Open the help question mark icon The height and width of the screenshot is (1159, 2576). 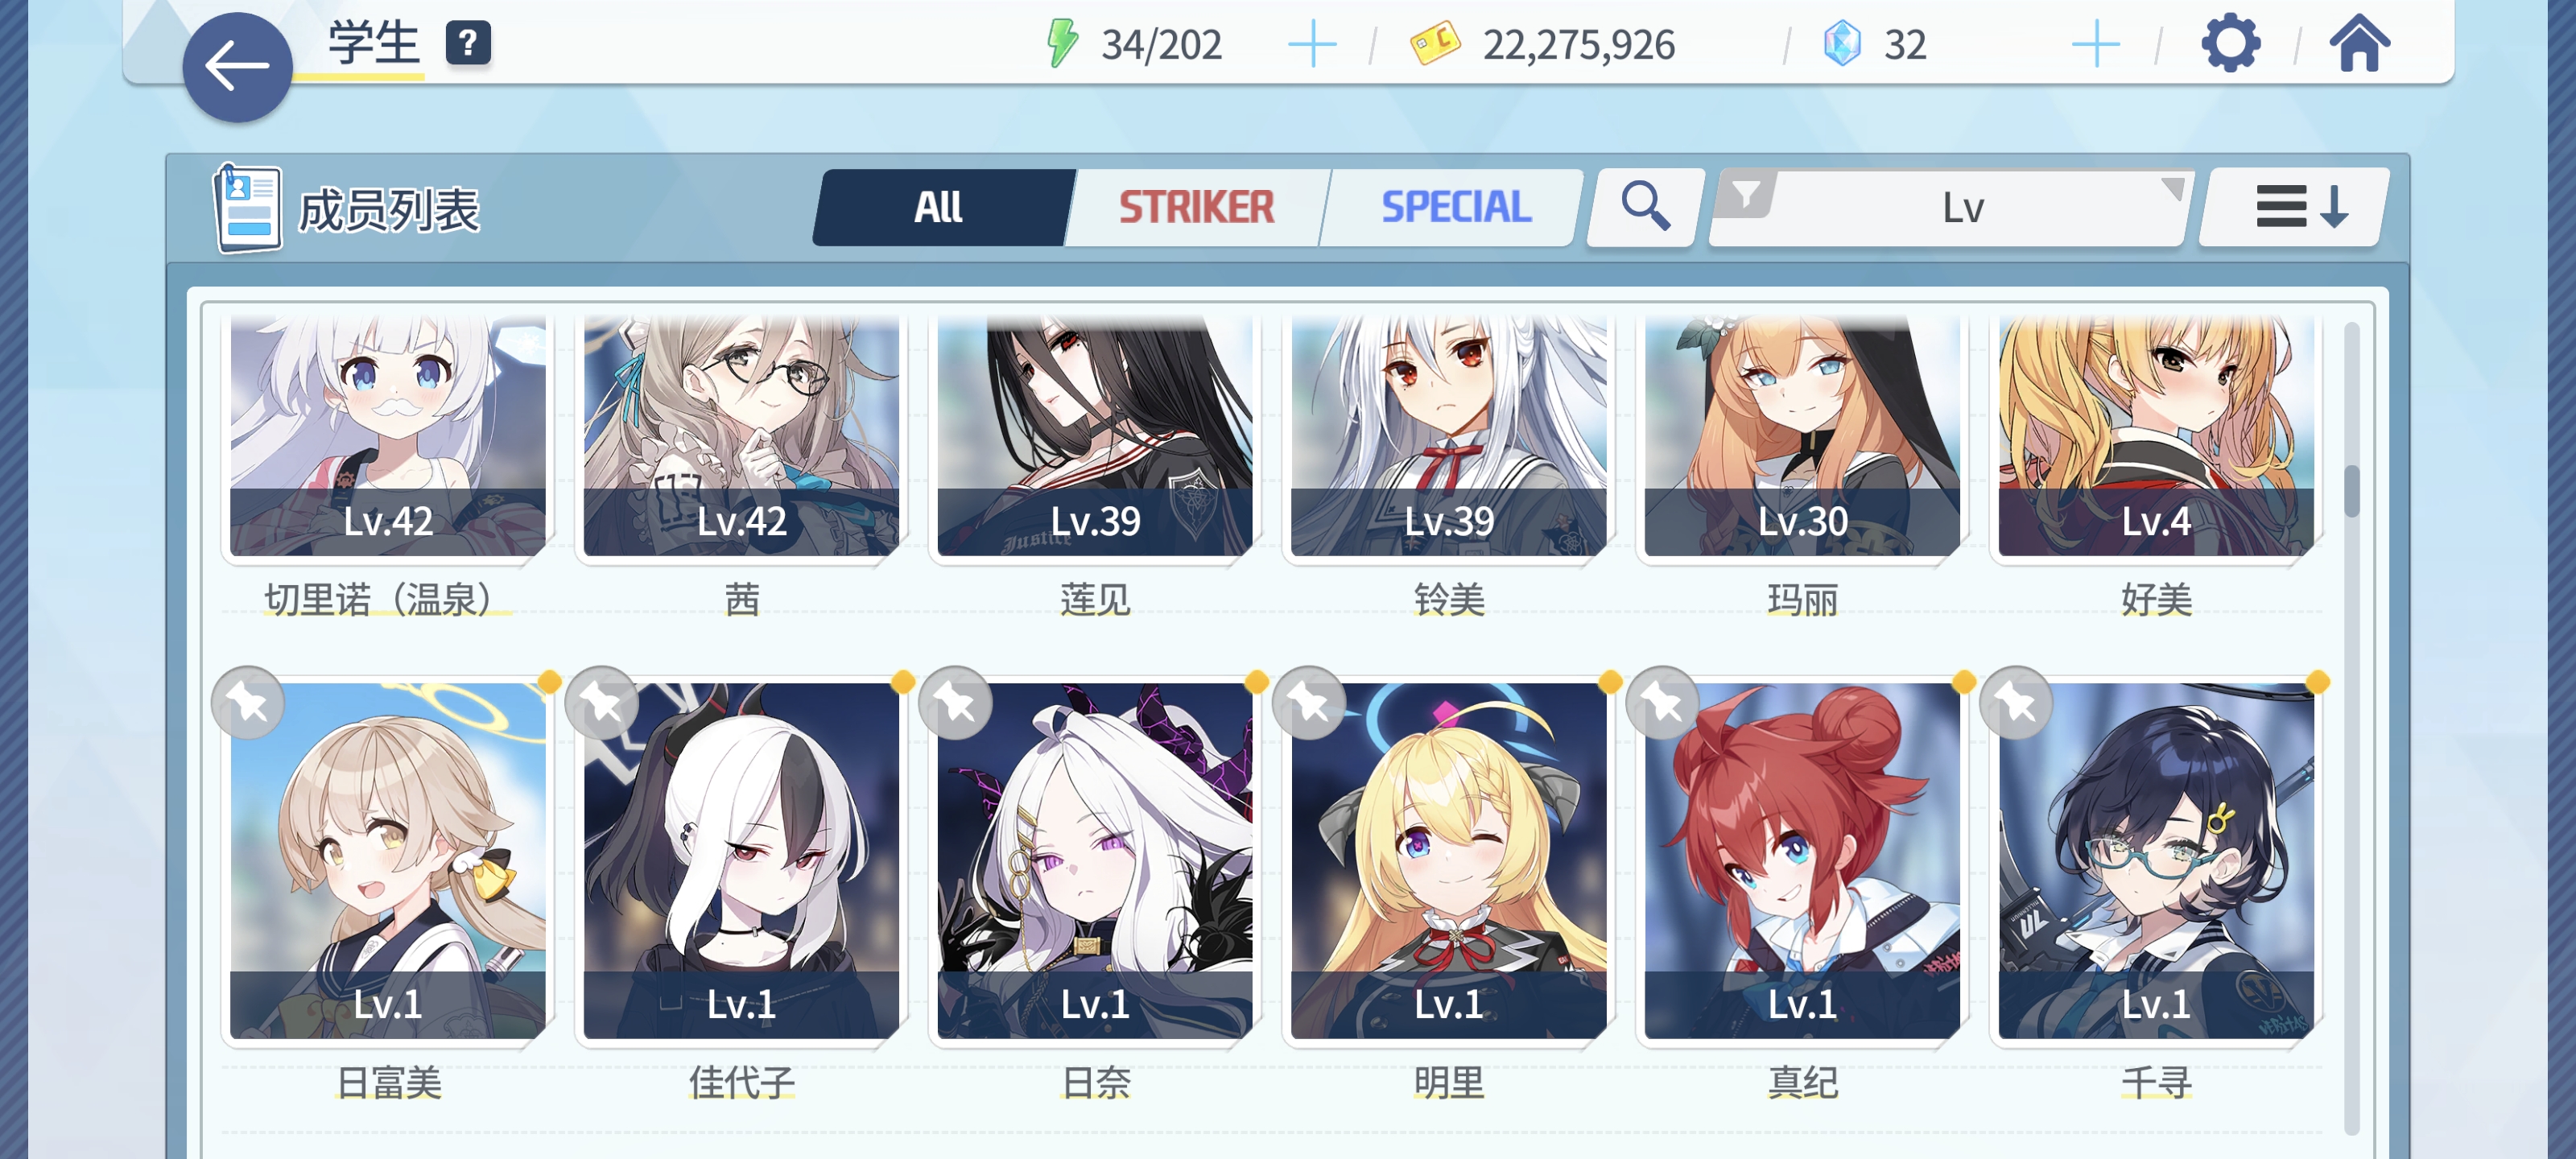[468, 43]
